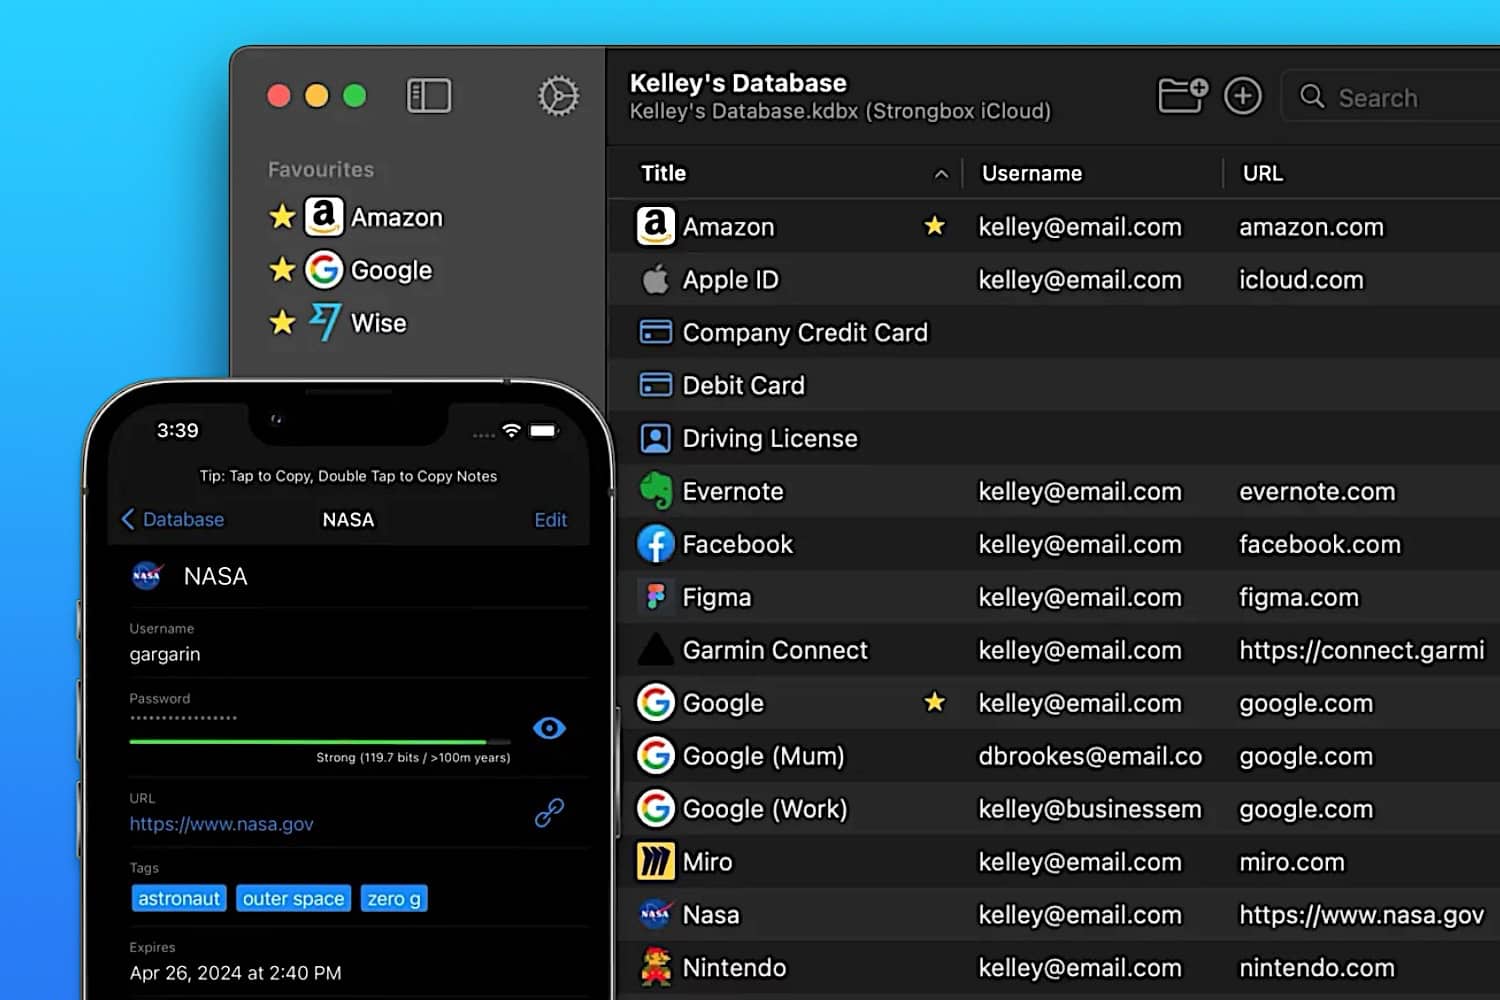
Task: Click the Driving License identity icon
Action: (655, 438)
